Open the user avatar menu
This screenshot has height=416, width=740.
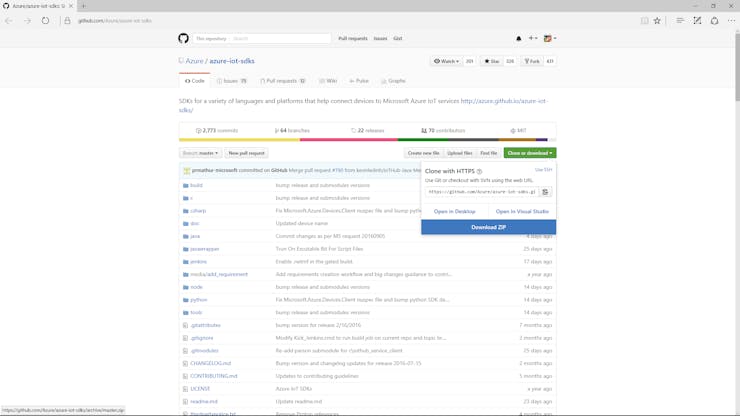pyautogui.click(x=549, y=38)
